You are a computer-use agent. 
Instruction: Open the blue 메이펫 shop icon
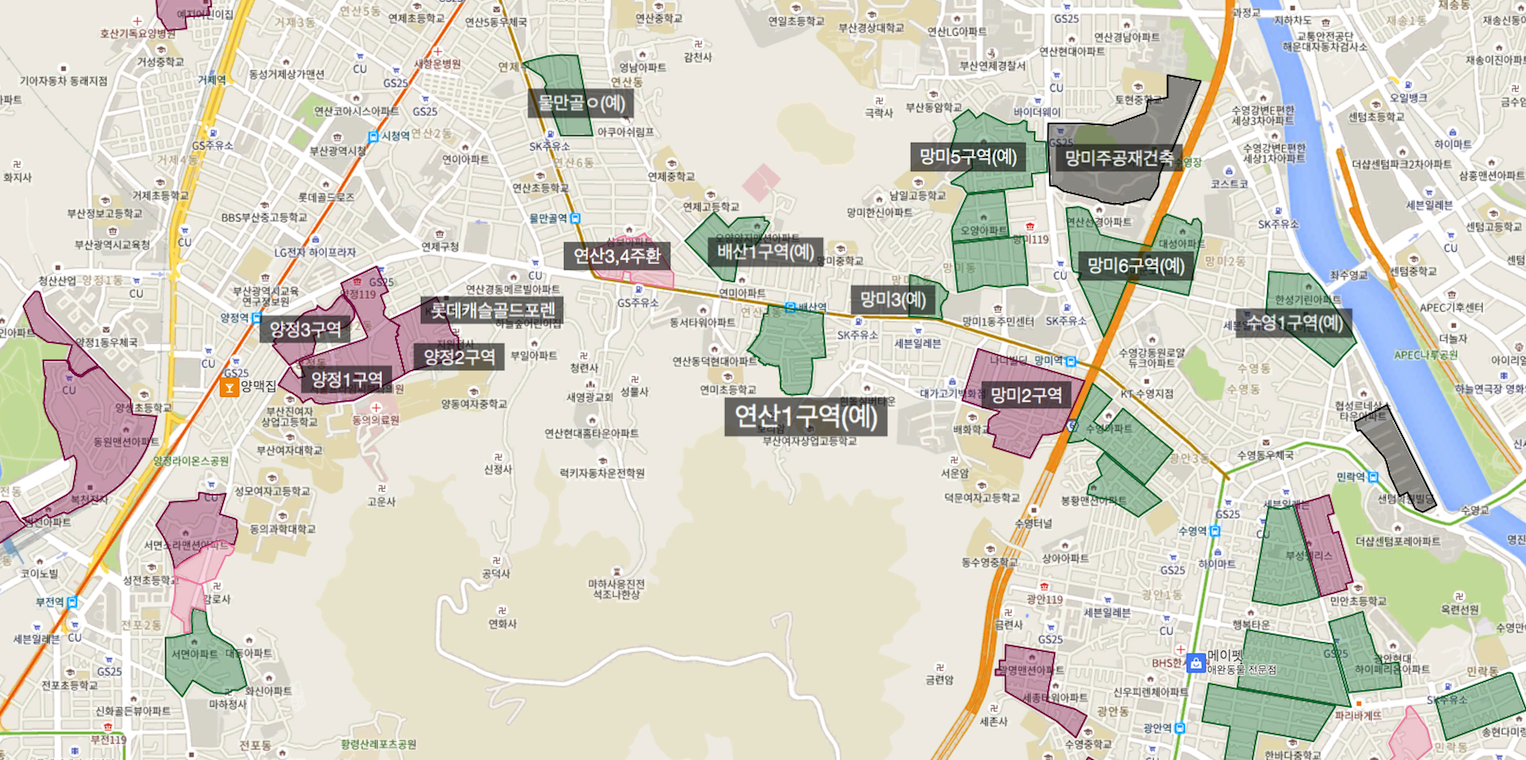pos(1194,661)
